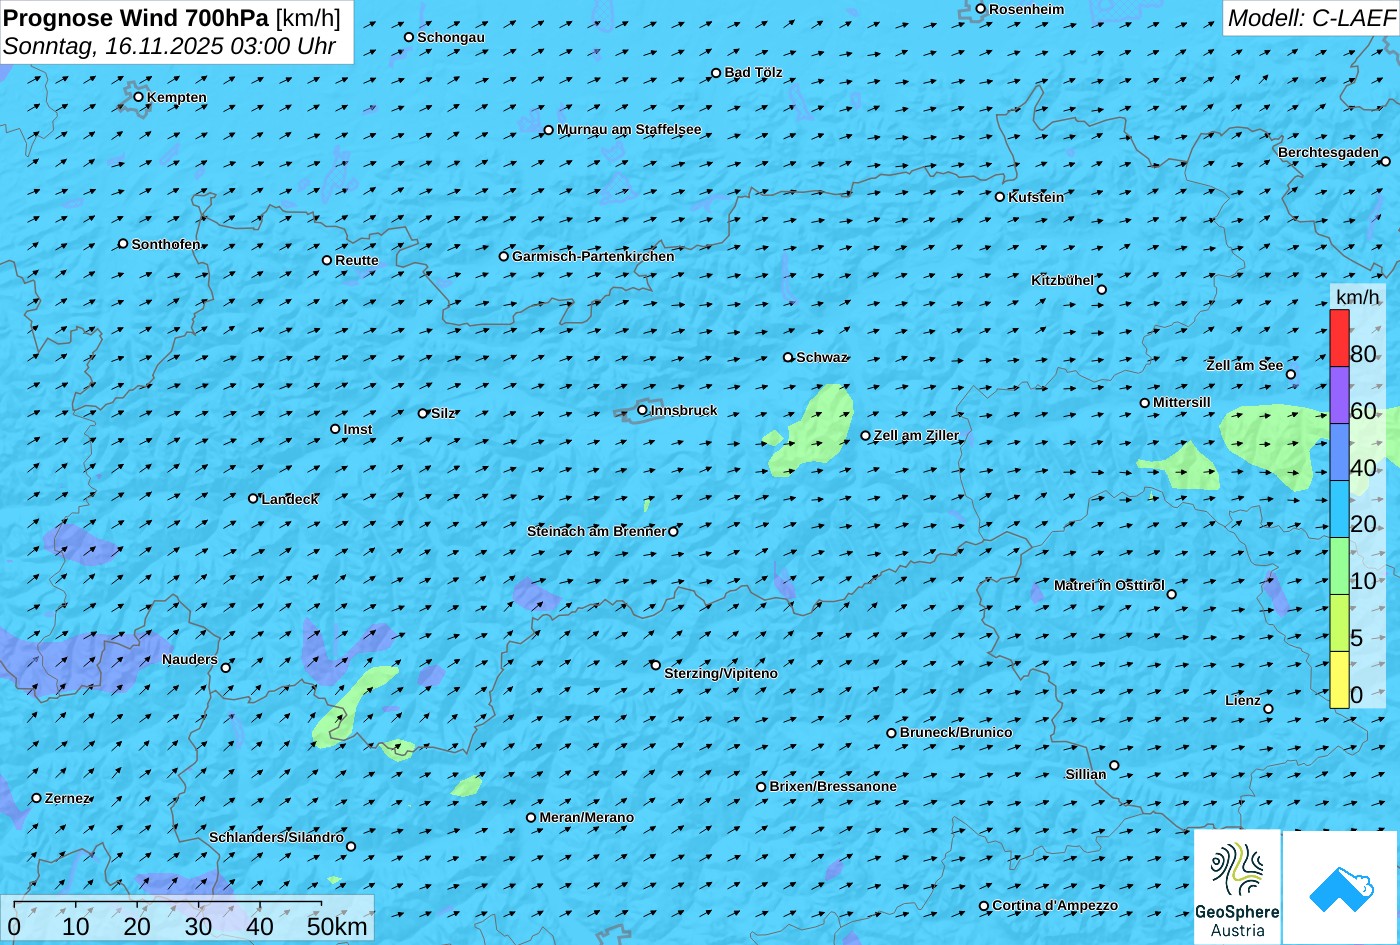
Task: Click the 'Sonthofen' label
Action: tap(166, 244)
